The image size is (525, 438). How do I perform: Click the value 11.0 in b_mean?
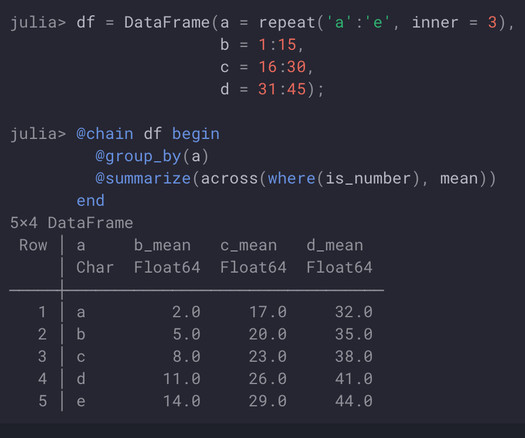pyautogui.click(x=181, y=379)
